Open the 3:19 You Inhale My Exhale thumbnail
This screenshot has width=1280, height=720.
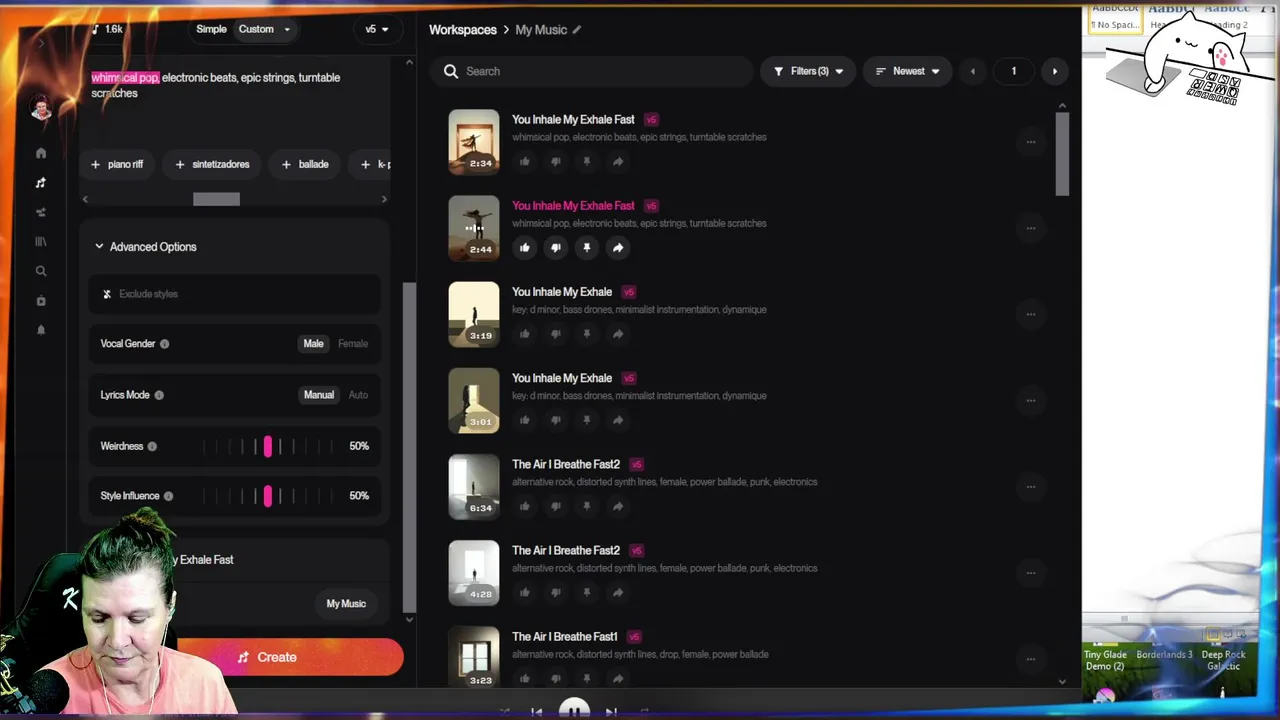(x=474, y=314)
